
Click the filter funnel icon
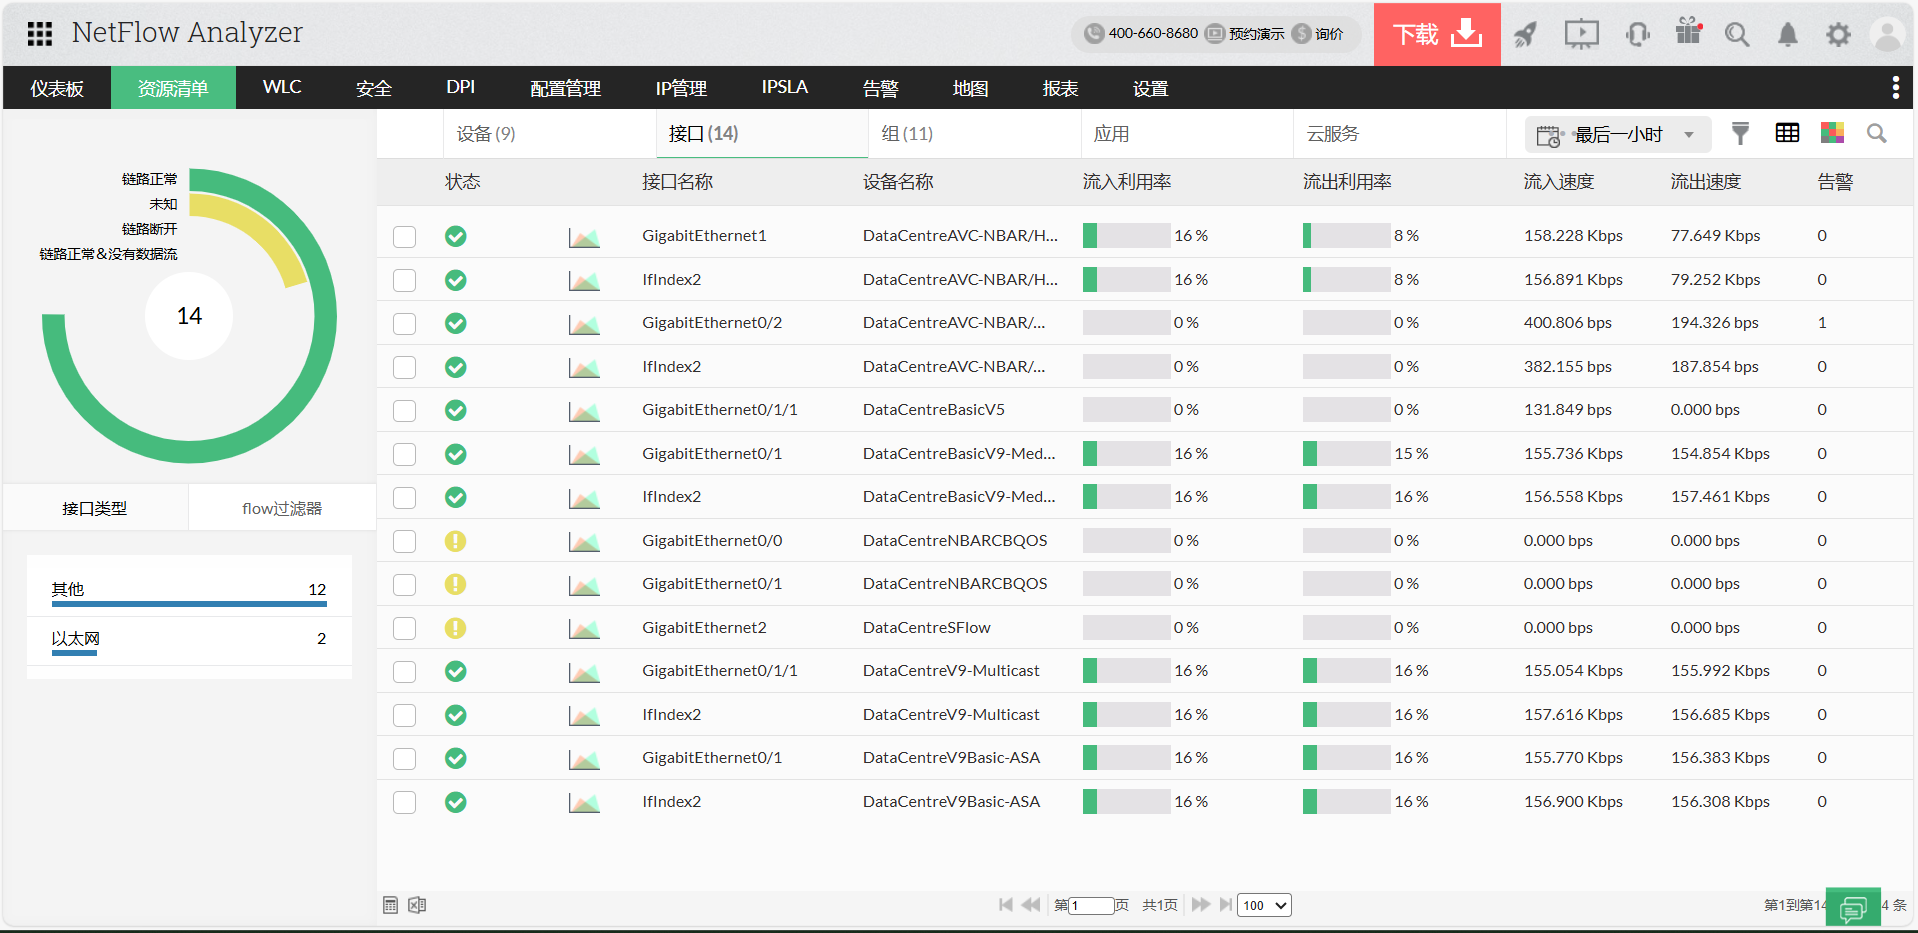coord(1740,134)
